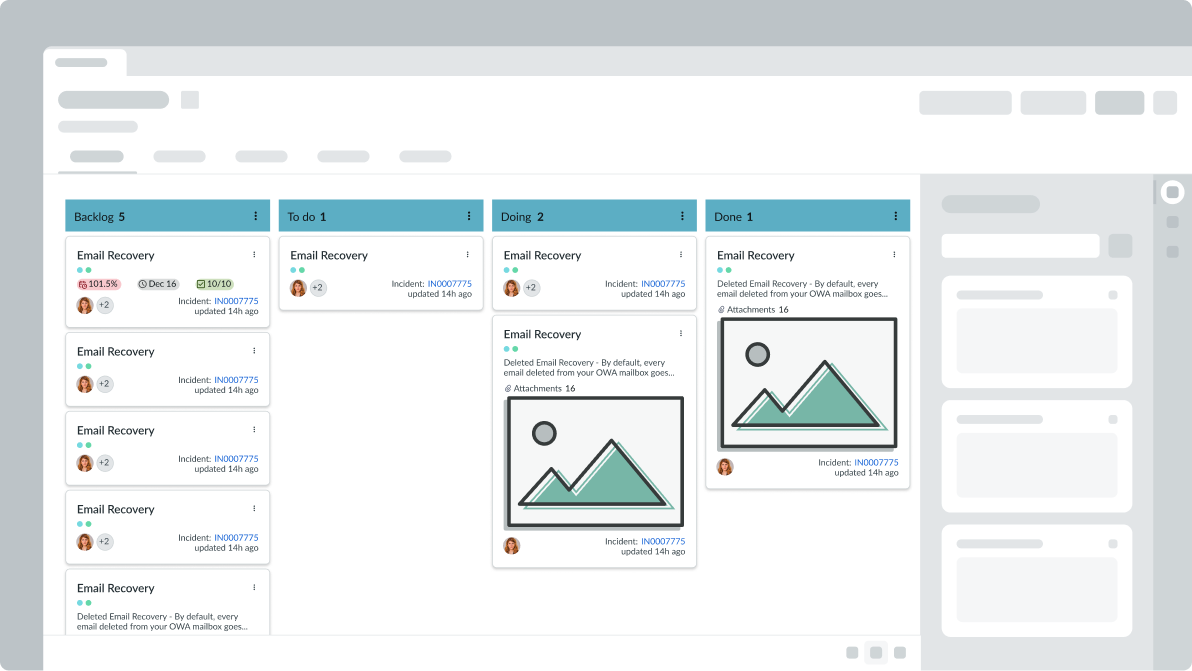Click the Dec 16 due date badge
This screenshot has width=1192, height=671.
(x=158, y=284)
